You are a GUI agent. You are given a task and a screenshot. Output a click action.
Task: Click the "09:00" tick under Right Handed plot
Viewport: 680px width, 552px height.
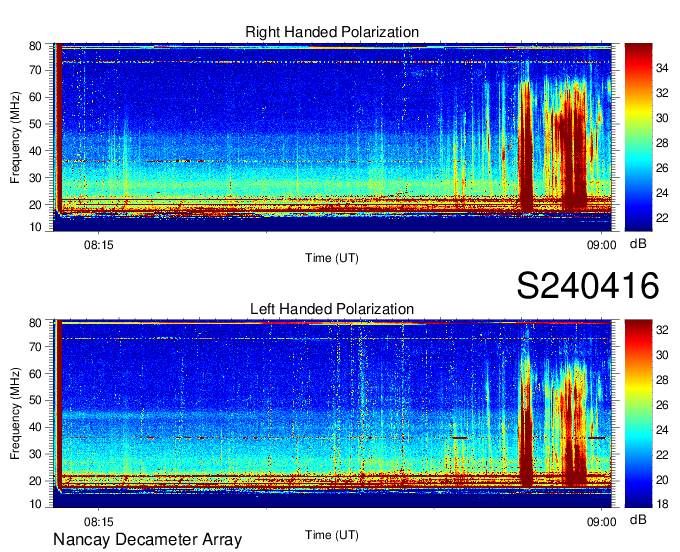point(602,245)
